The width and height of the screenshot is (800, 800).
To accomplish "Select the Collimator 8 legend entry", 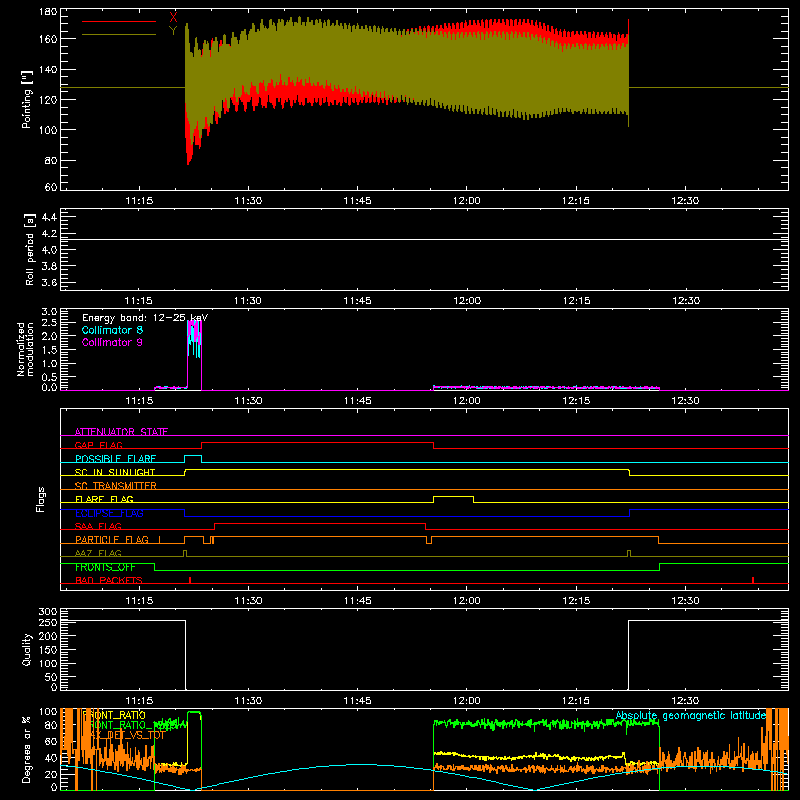I will (x=112, y=330).
